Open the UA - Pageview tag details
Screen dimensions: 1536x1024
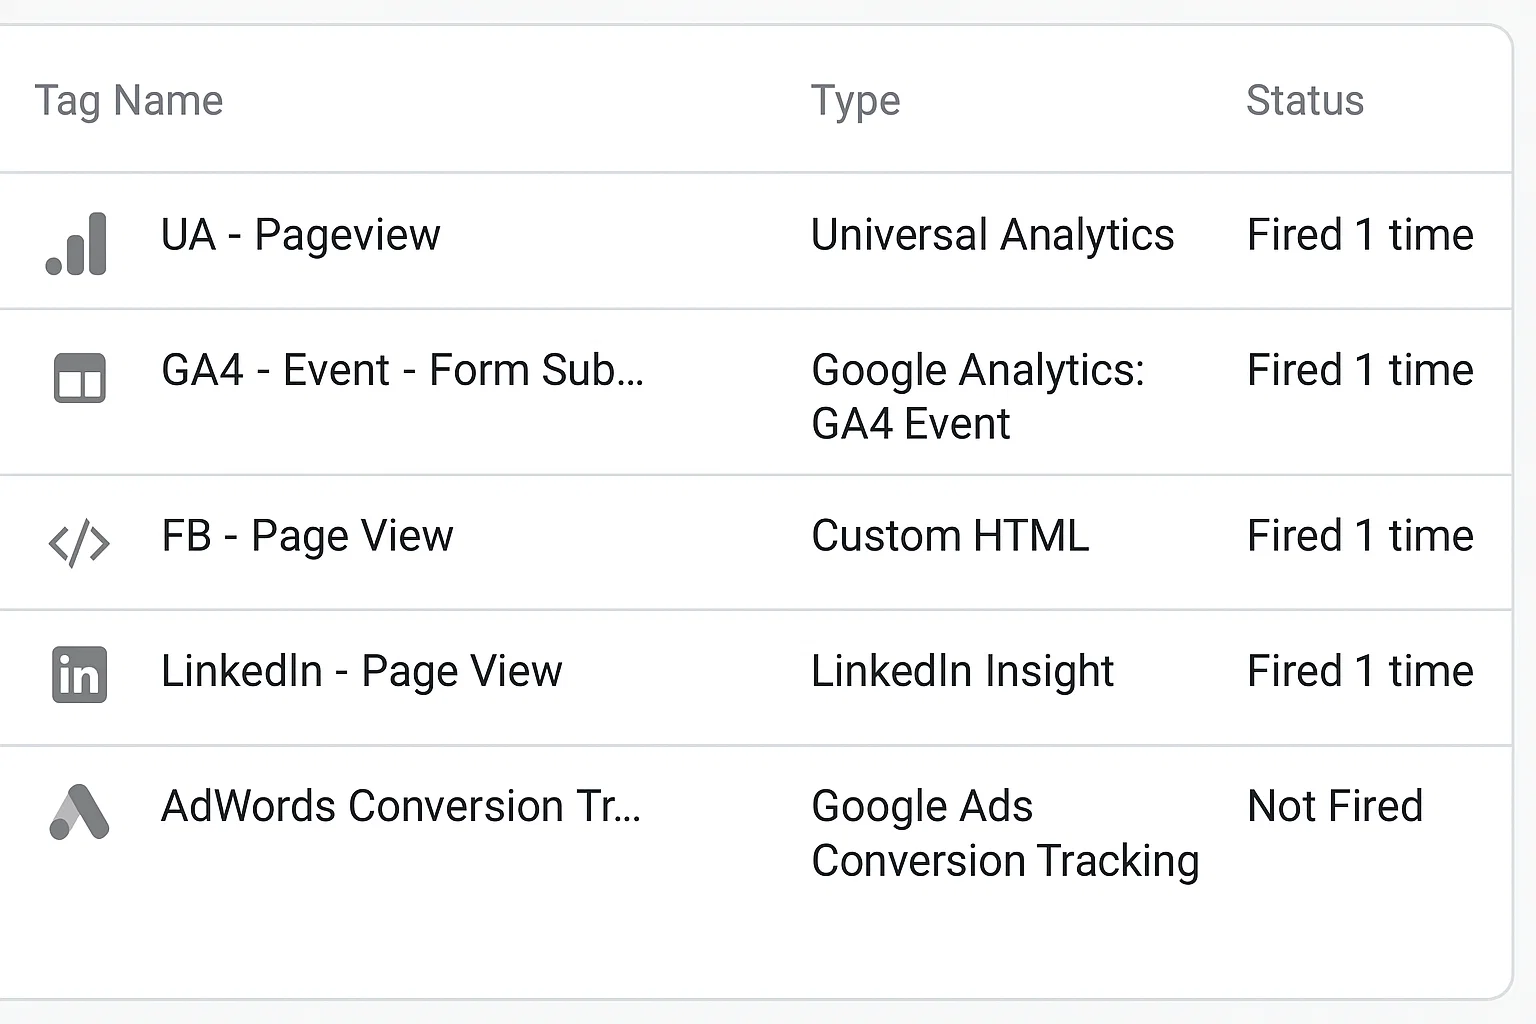[x=301, y=235]
